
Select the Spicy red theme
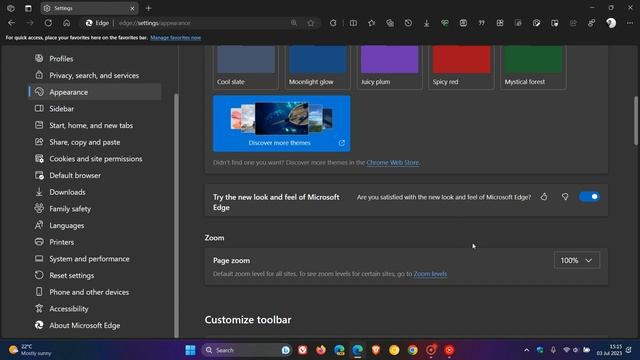pyautogui.click(x=461, y=67)
